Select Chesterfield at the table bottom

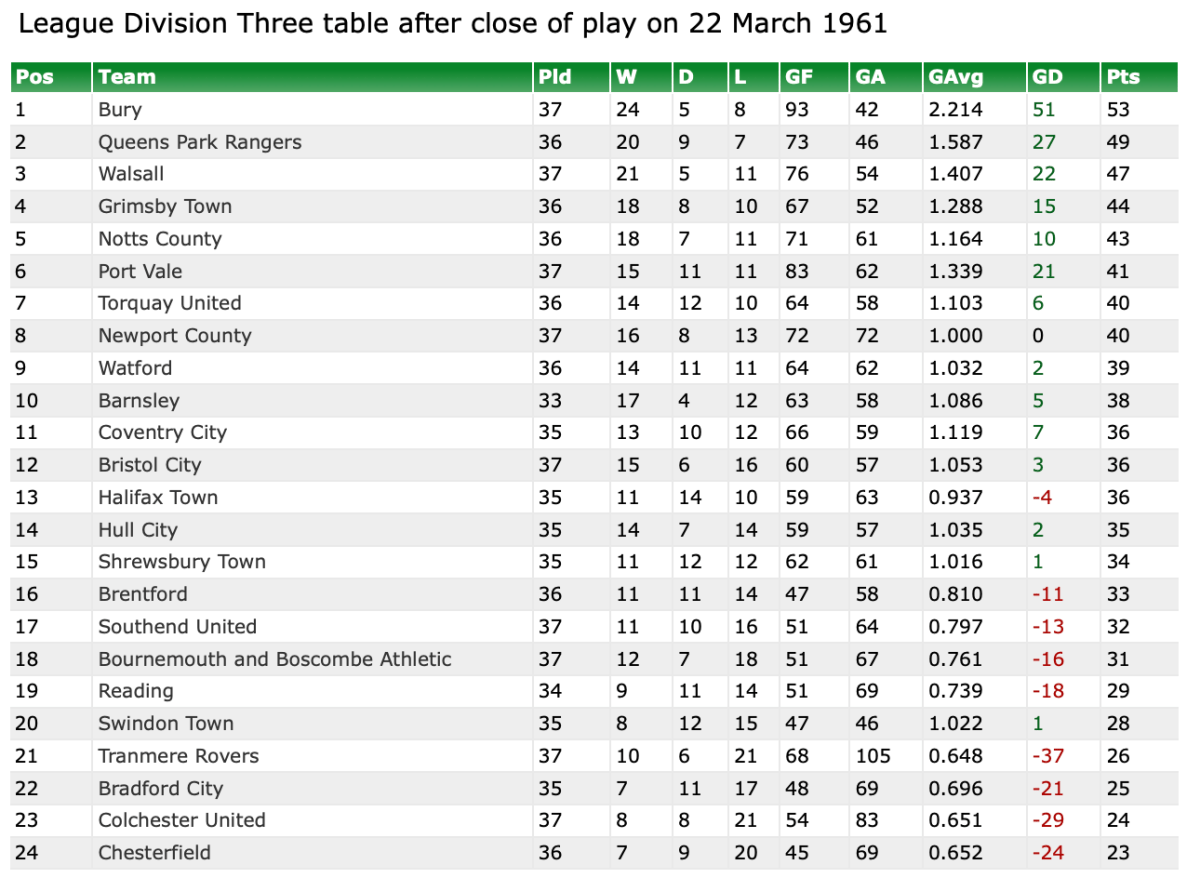tap(154, 853)
